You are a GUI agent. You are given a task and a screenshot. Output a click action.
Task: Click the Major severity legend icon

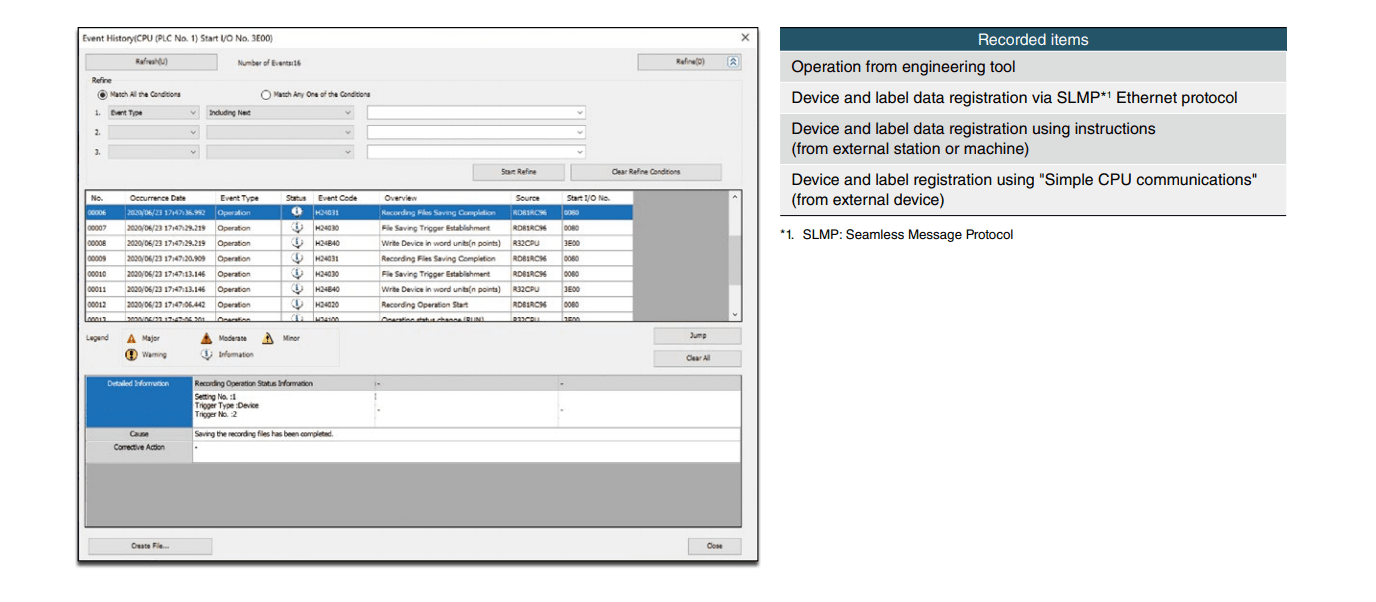tap(131, 339)
